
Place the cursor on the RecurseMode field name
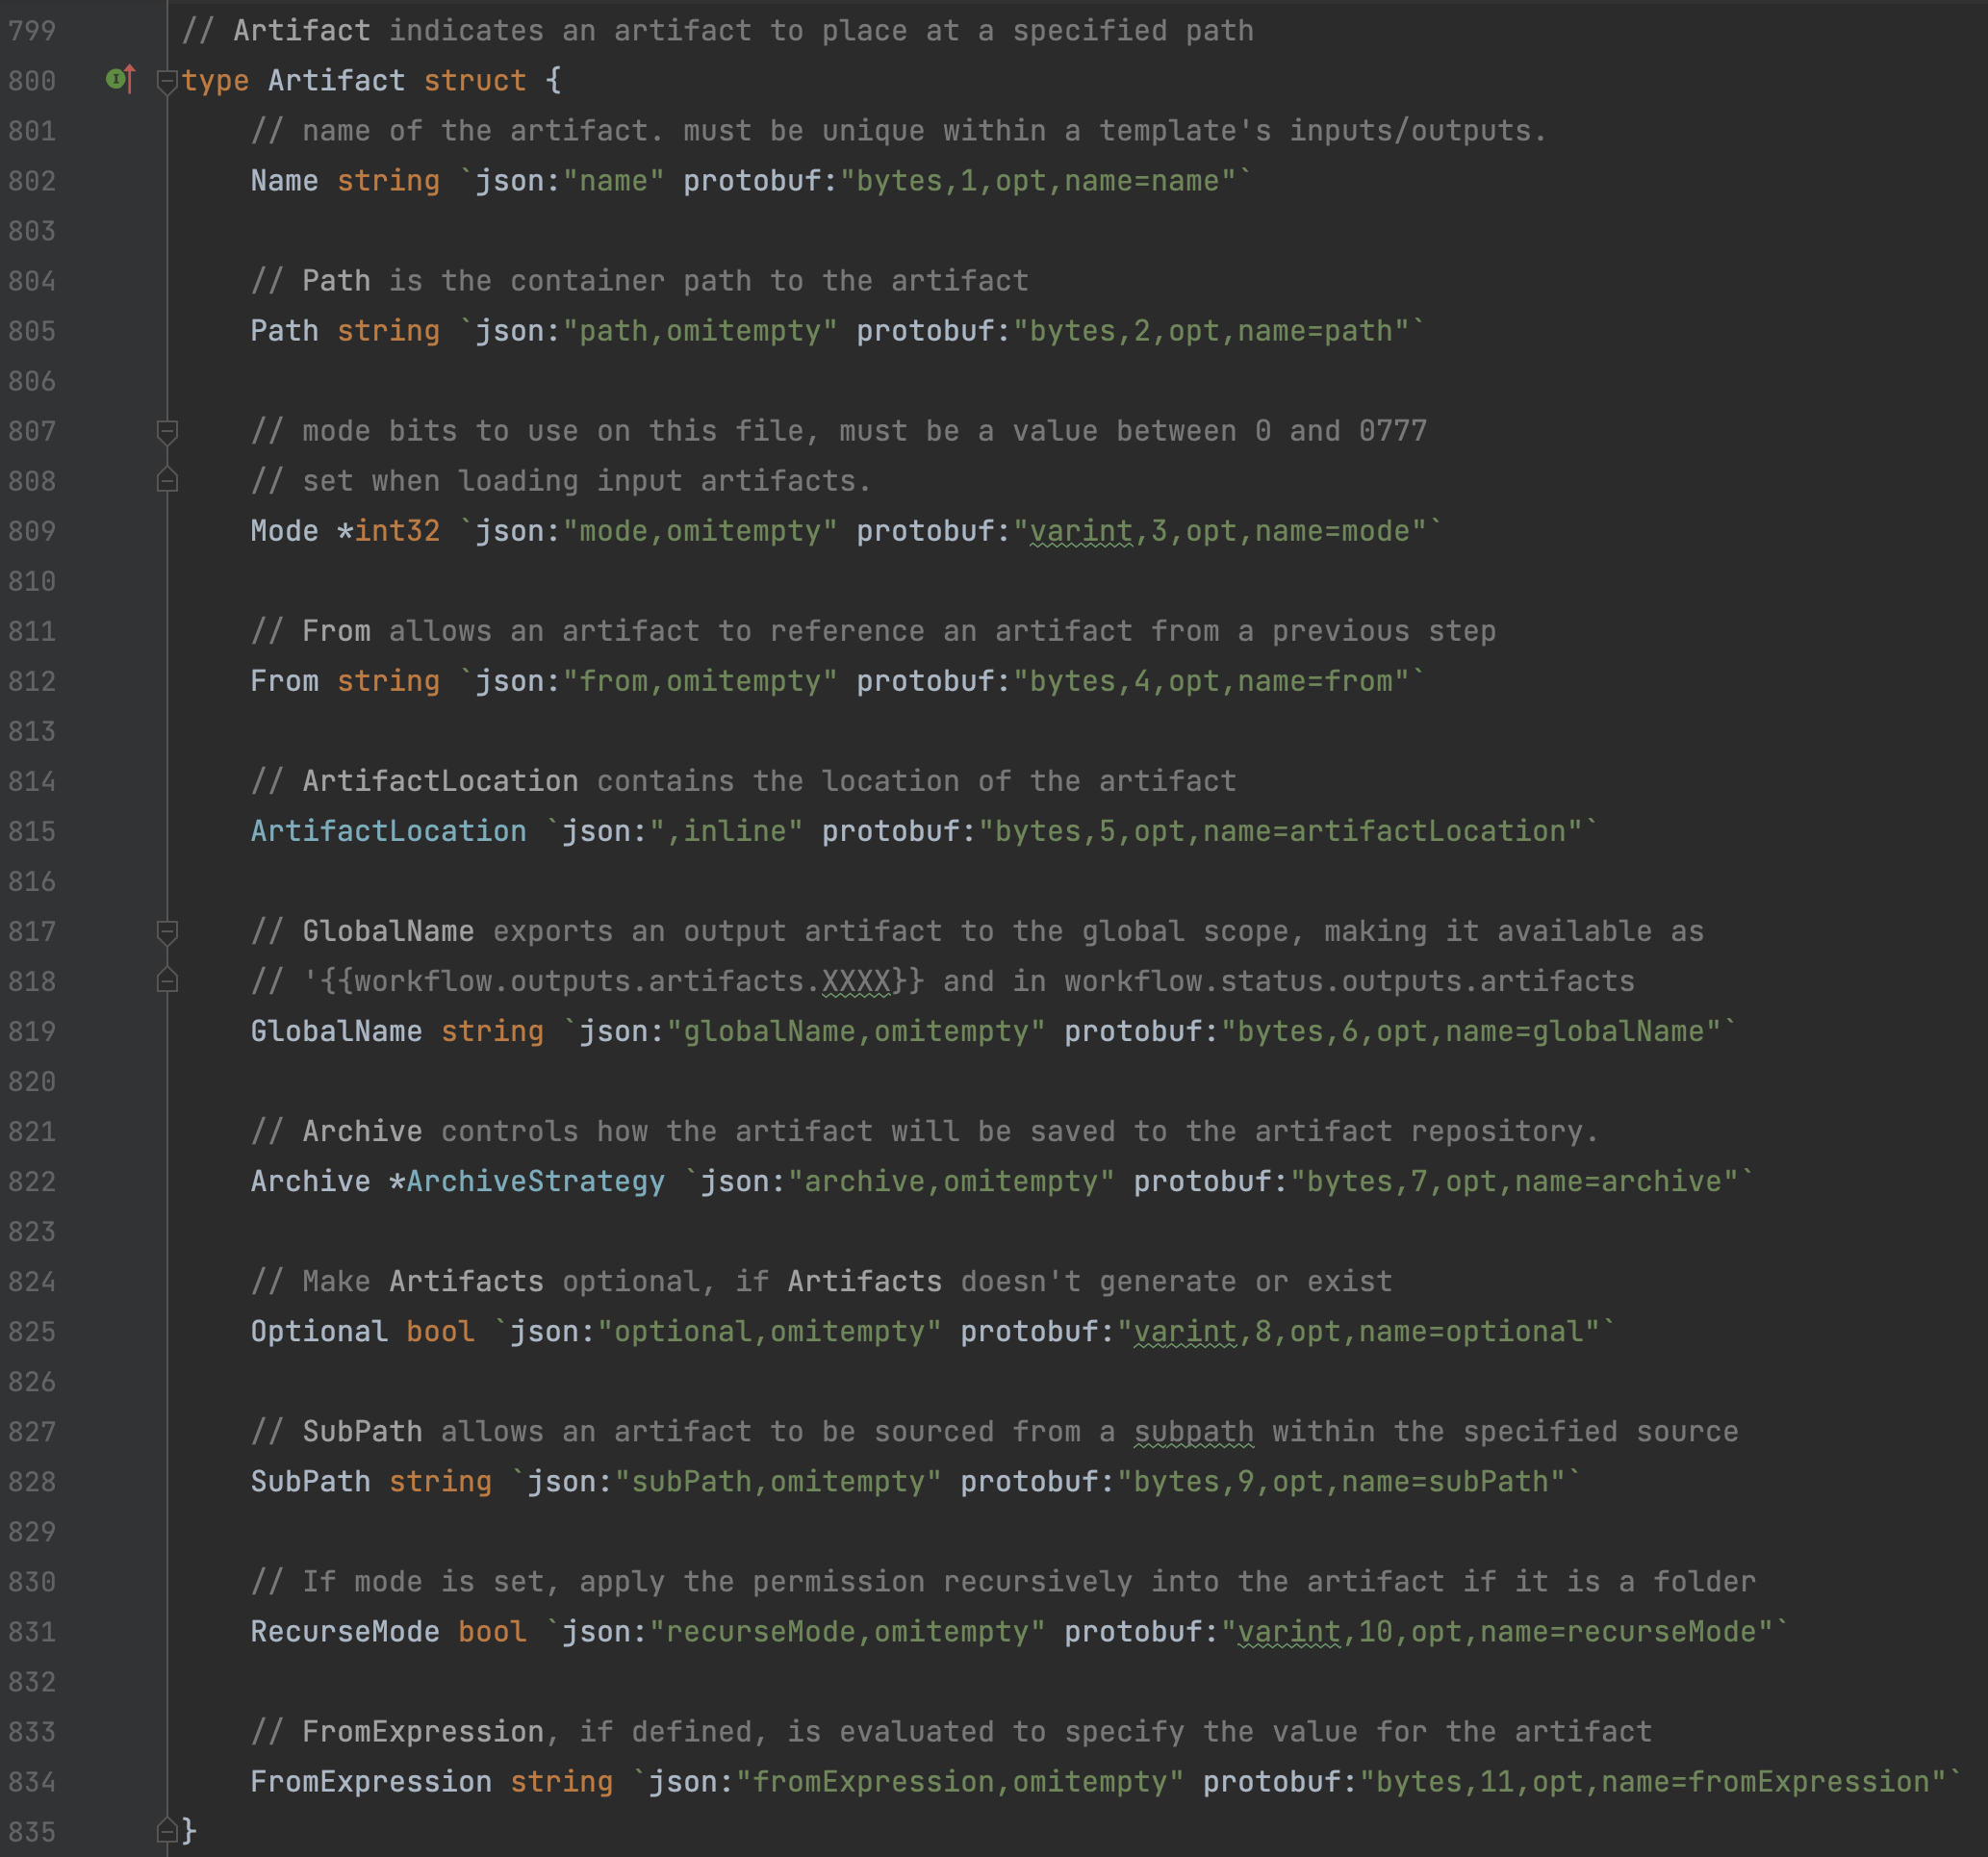coord(344,1631)
